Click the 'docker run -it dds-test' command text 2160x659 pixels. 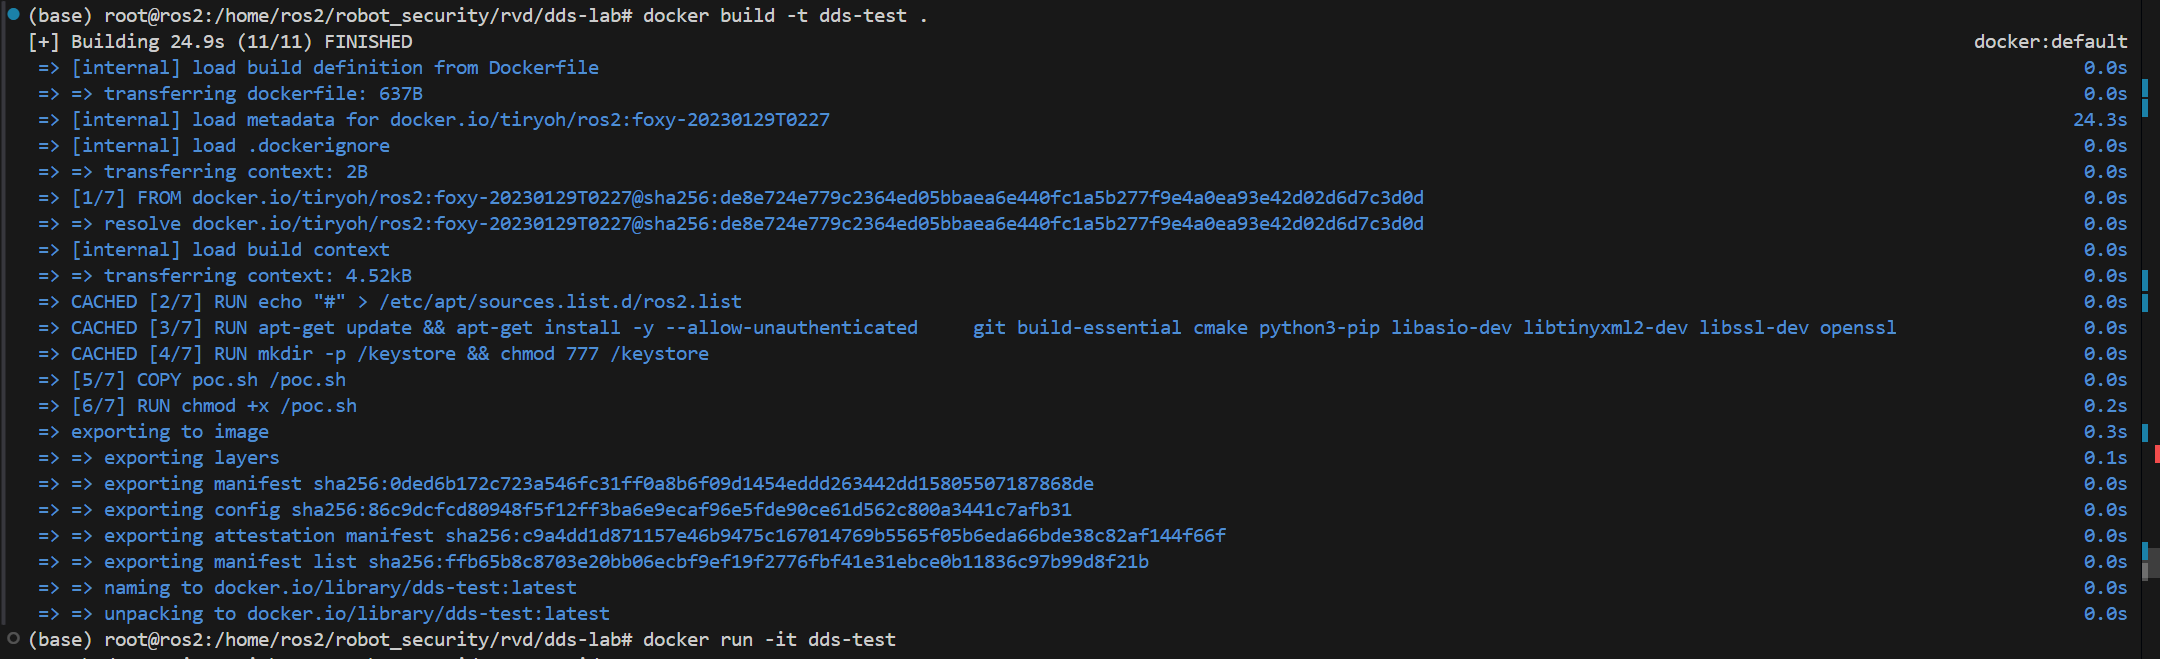click(769, 640)
